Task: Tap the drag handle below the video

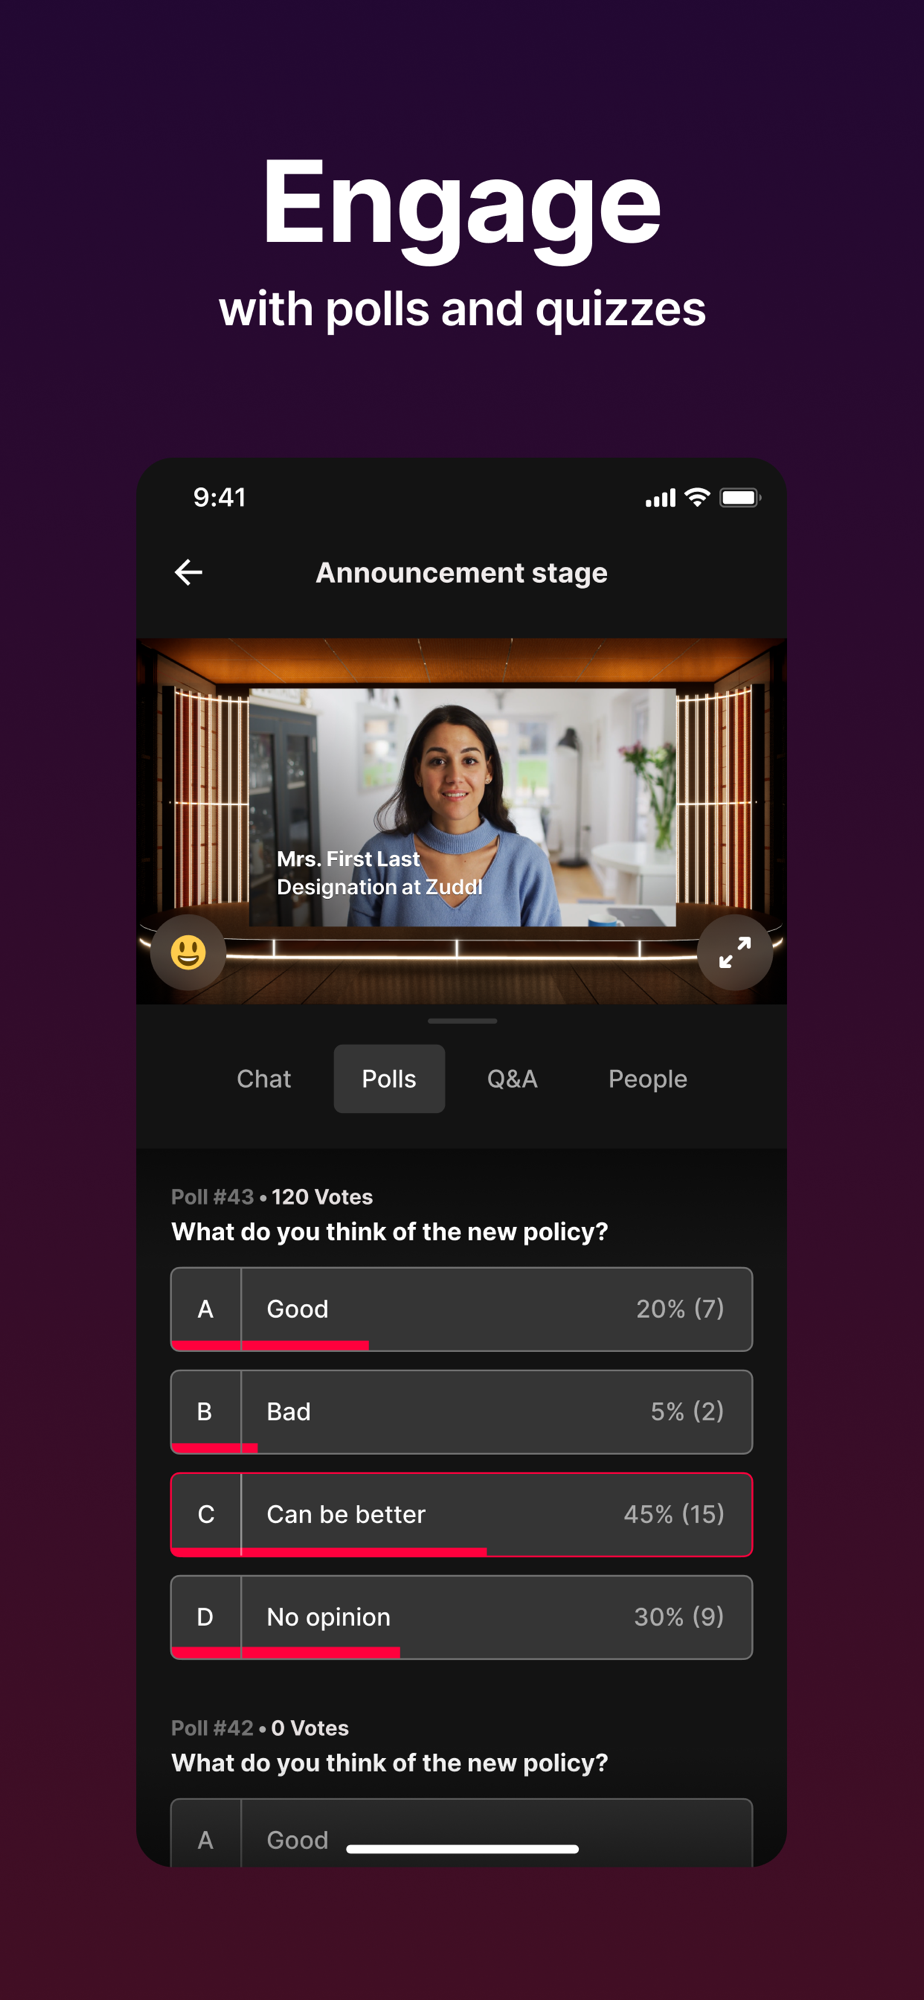Action: pyautogui.click(x=462, y=1021)
